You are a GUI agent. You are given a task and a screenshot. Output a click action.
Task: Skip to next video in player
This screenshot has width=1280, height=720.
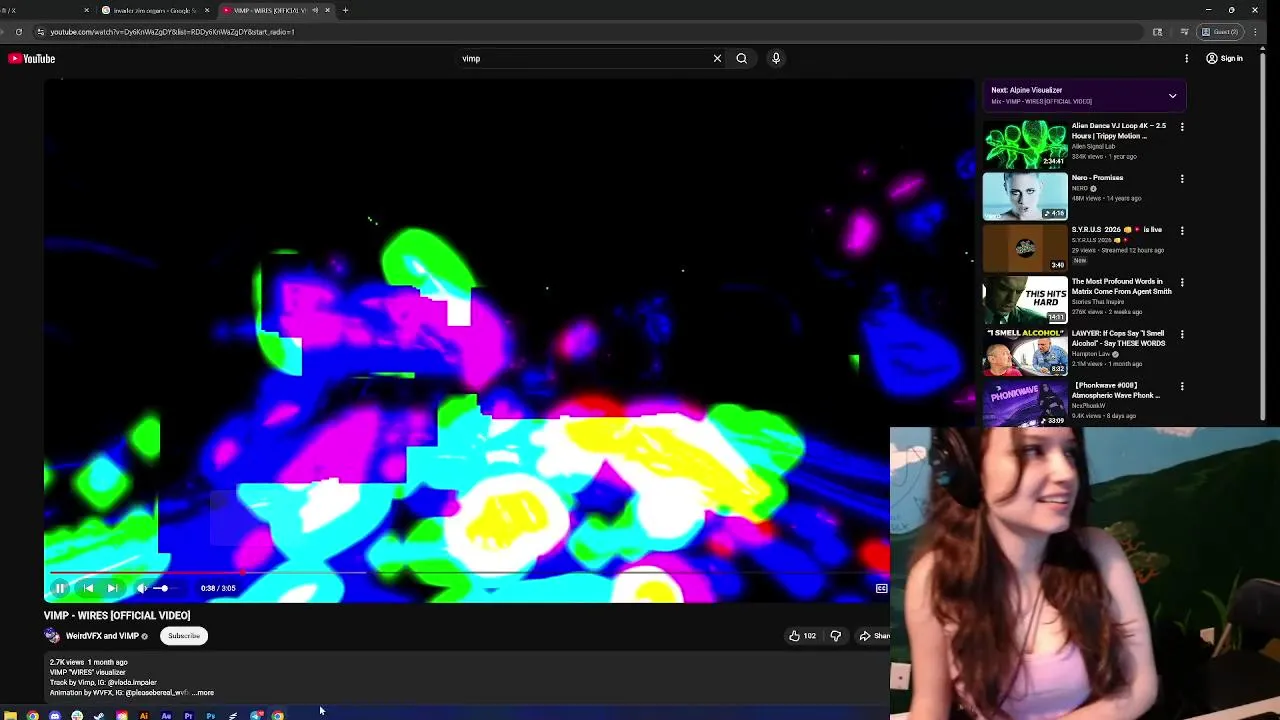[x=112, y=588]
